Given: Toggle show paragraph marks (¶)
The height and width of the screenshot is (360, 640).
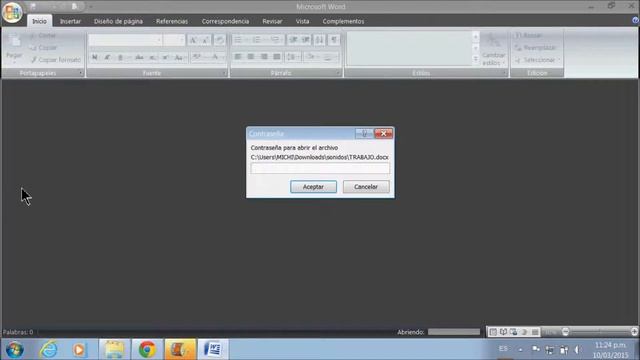Looking at the screenshot, I should (x=334, y=40).
